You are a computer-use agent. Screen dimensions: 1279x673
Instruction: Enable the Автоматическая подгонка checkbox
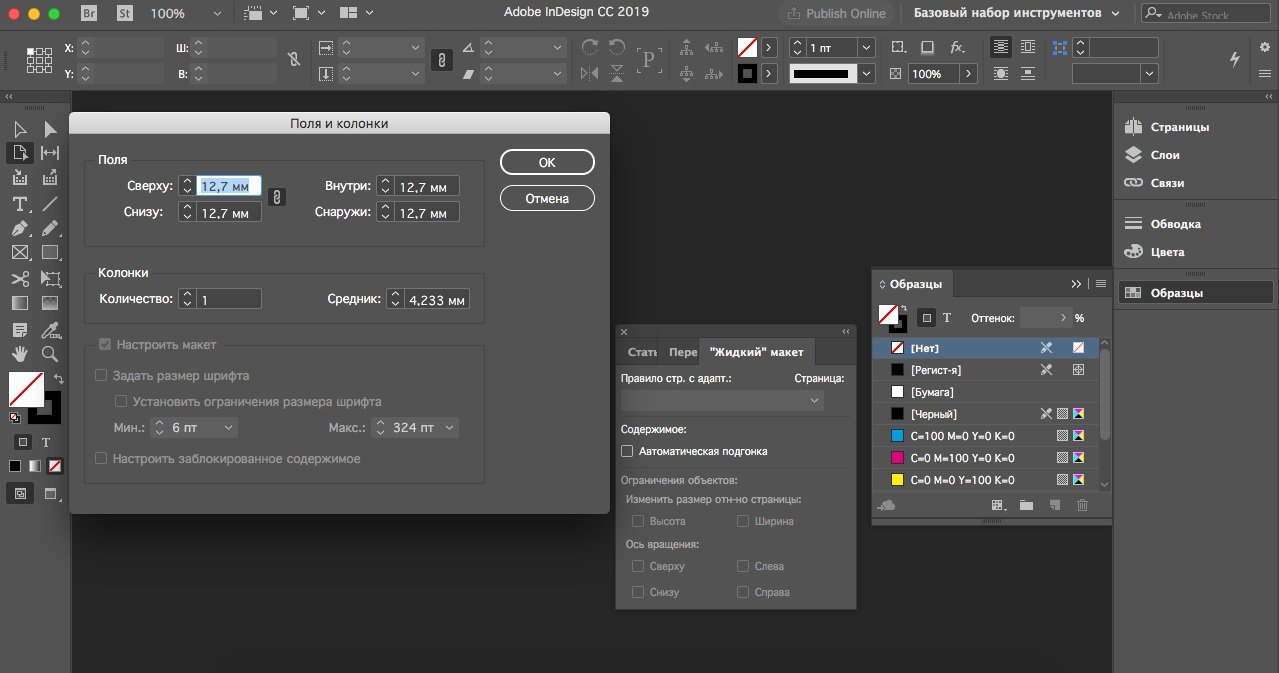(628, 451)
